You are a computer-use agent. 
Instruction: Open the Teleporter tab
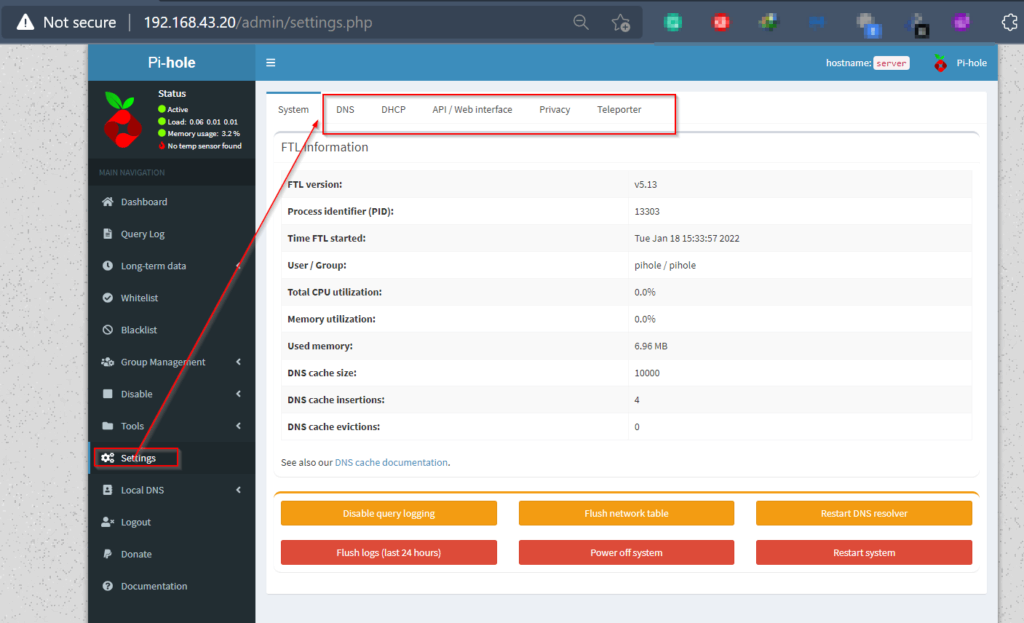(619, 109)
